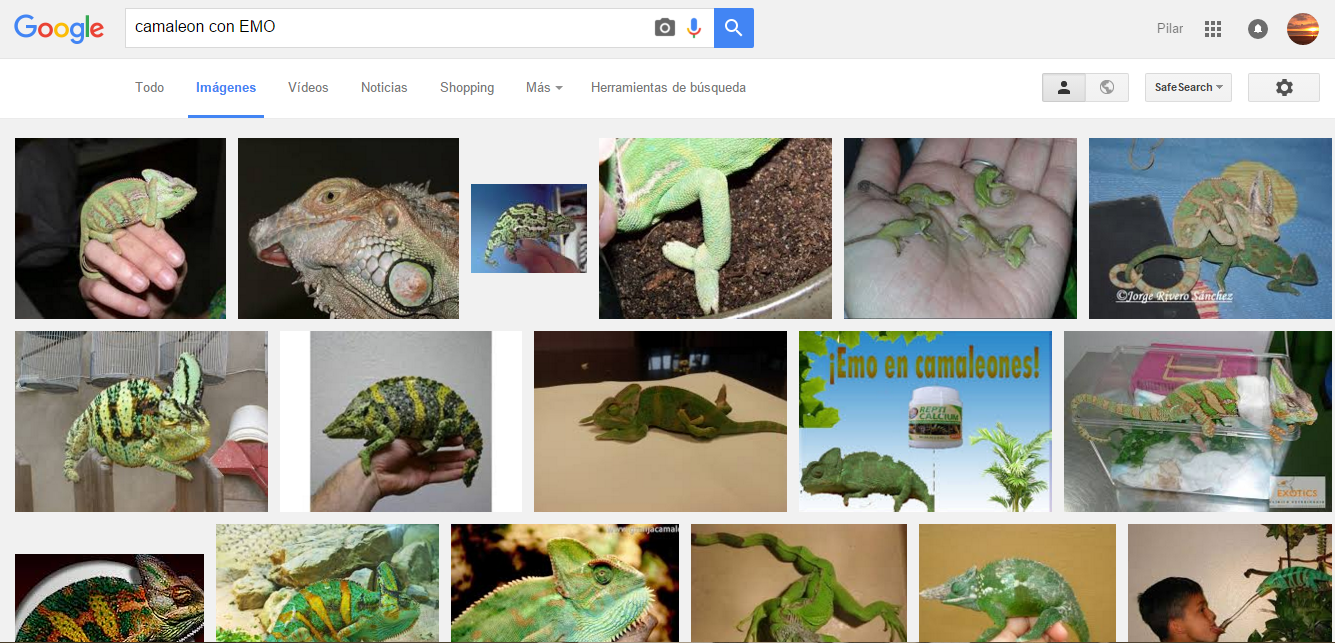Open the Google apps grid
The height and width of the screenshot is (643, 1335).
coord(1213,29)
